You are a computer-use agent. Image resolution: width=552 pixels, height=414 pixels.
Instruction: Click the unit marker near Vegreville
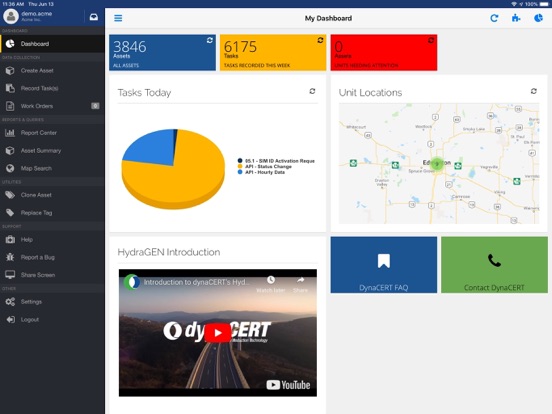click(x=516, y=181)
